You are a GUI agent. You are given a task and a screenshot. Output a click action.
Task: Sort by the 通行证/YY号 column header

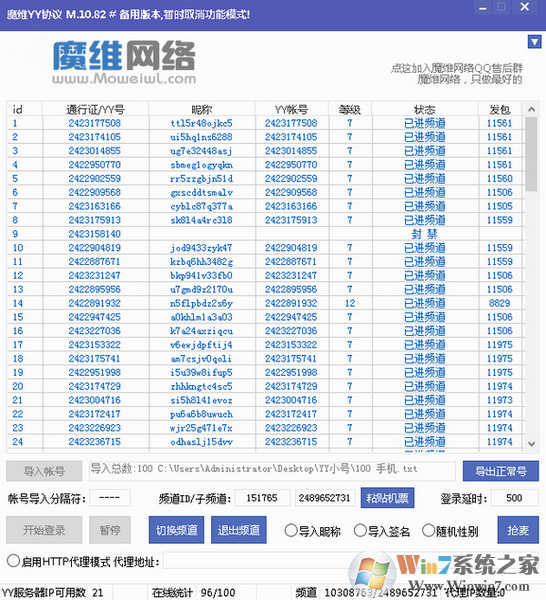(x=95, y=109)
